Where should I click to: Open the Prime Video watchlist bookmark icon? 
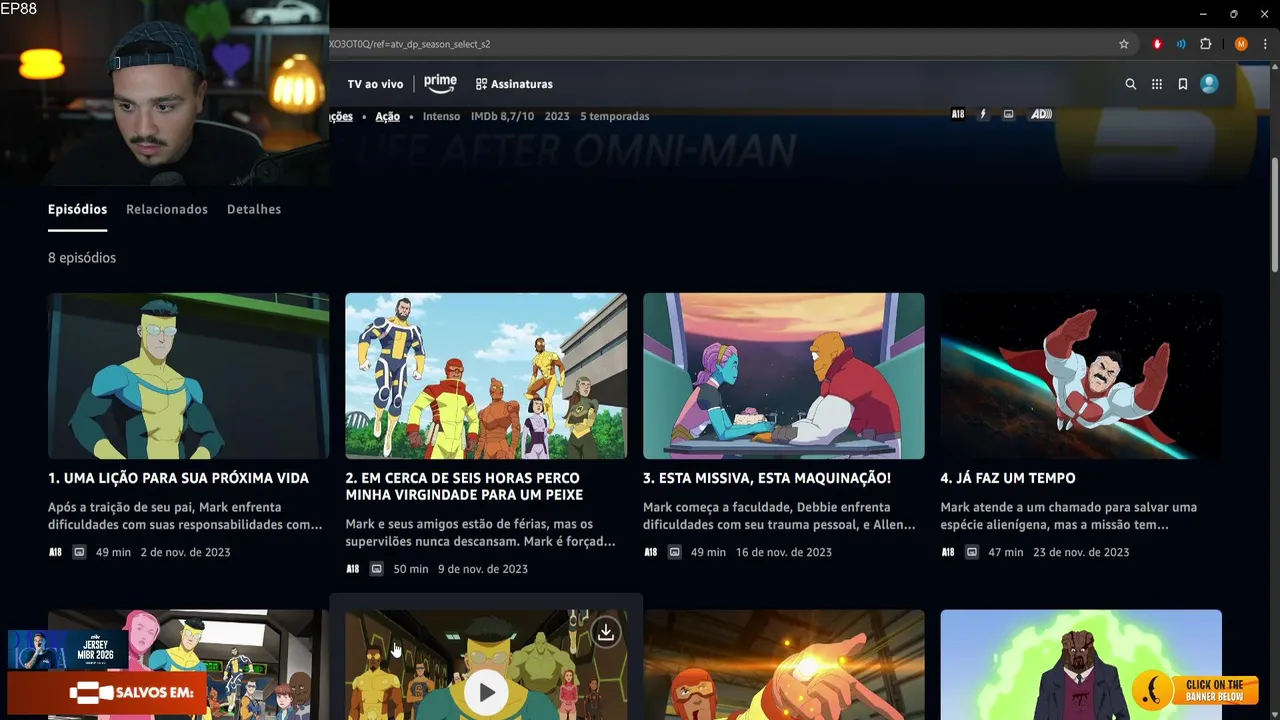pos(1183,84)
